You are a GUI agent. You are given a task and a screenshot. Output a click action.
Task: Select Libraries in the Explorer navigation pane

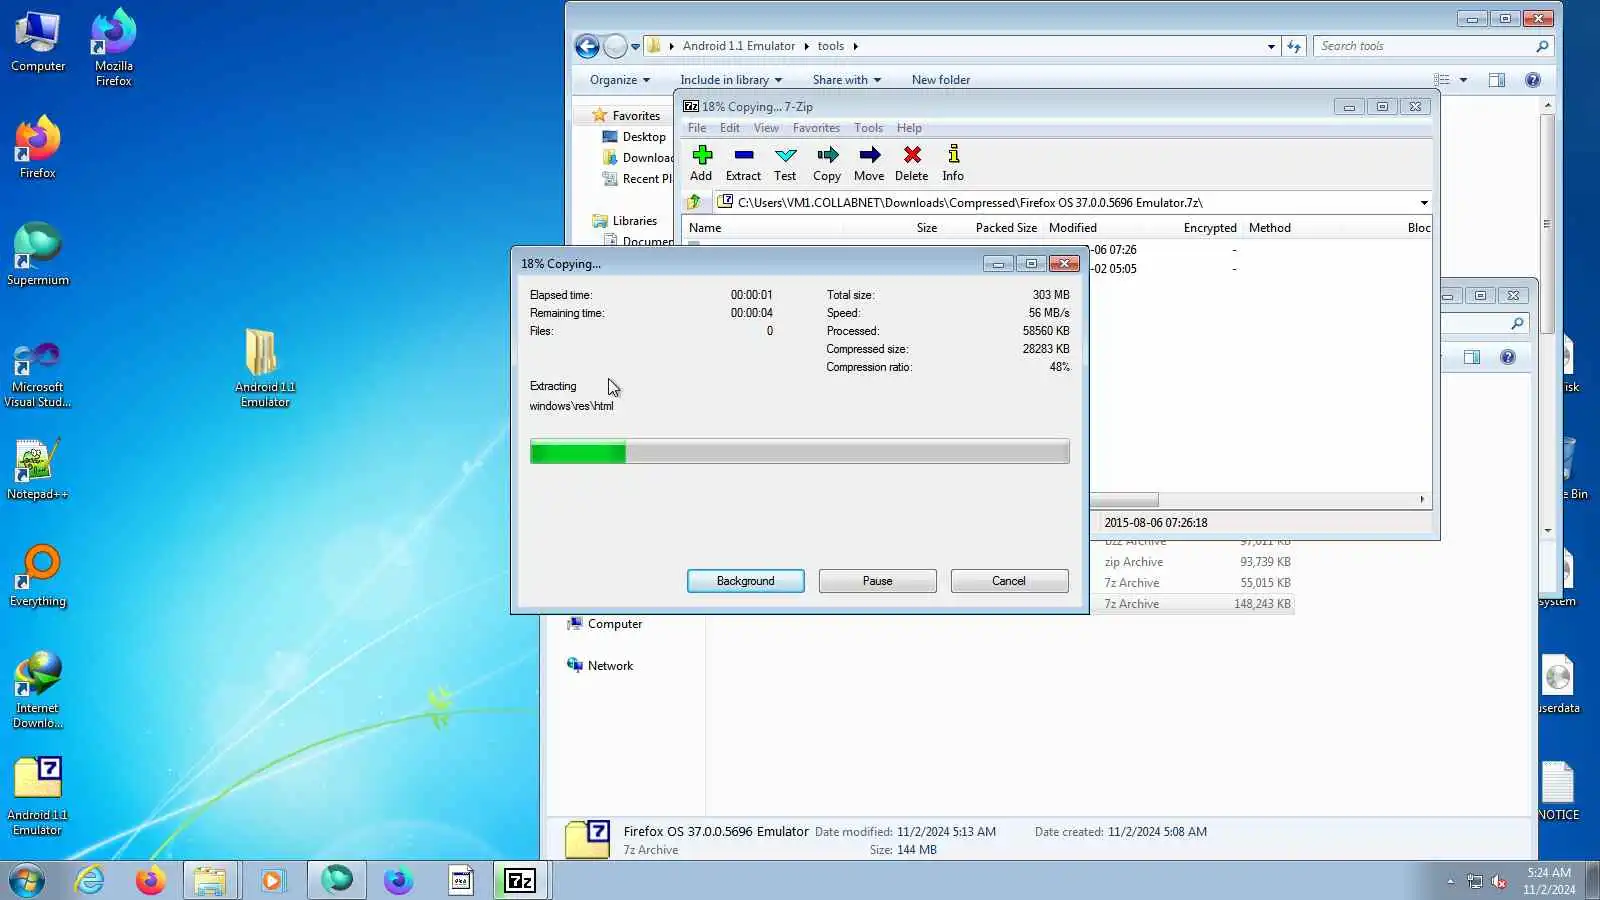(625, 221)
